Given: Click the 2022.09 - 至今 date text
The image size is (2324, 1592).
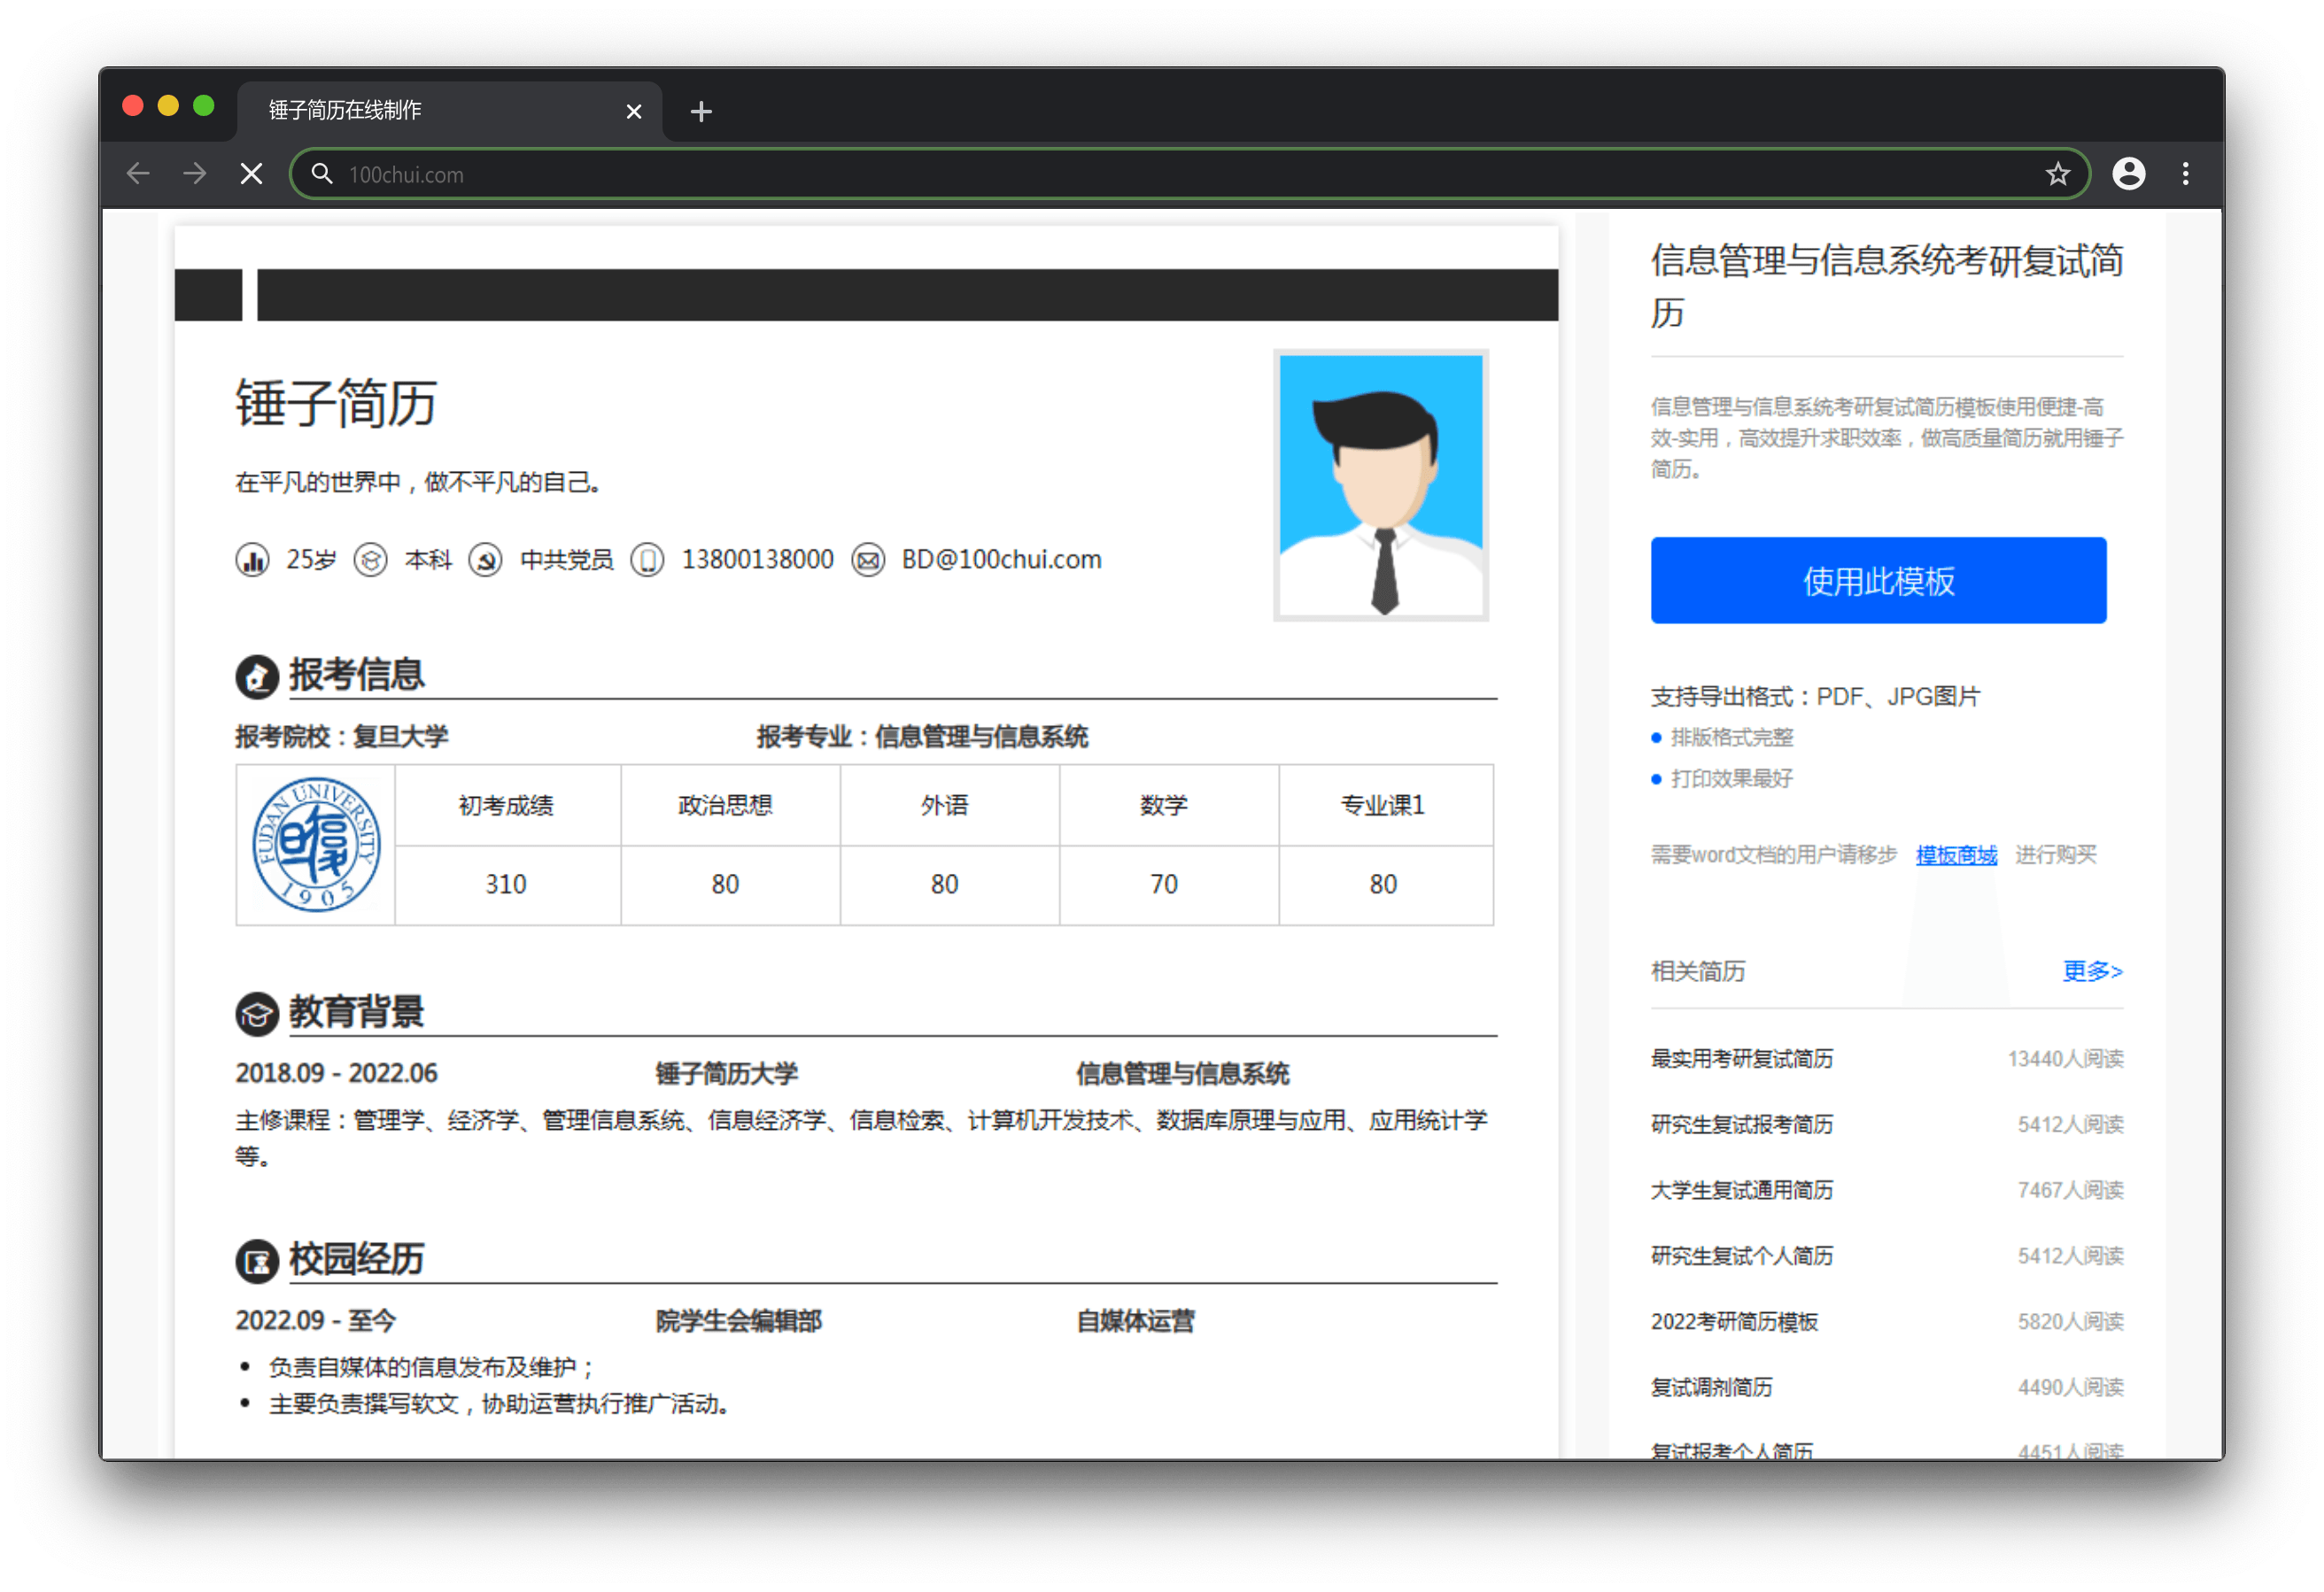Looking at the screenshot, I should click(x=316, y=1321).
